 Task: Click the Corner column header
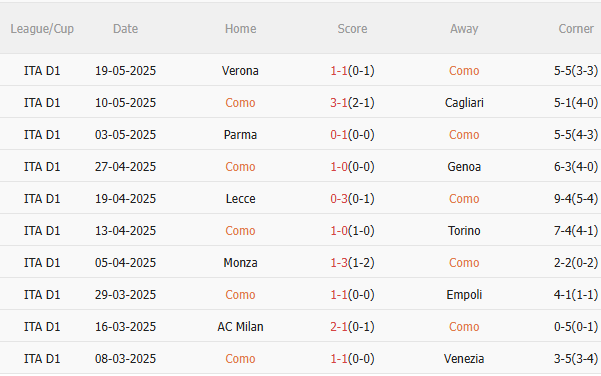coord(576,29)
